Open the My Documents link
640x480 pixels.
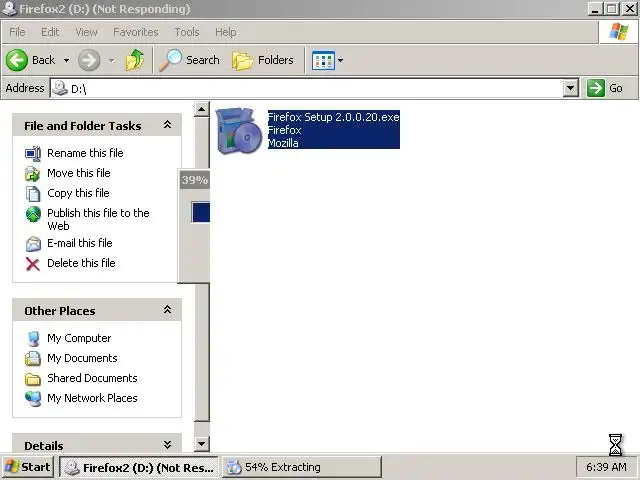82,358
